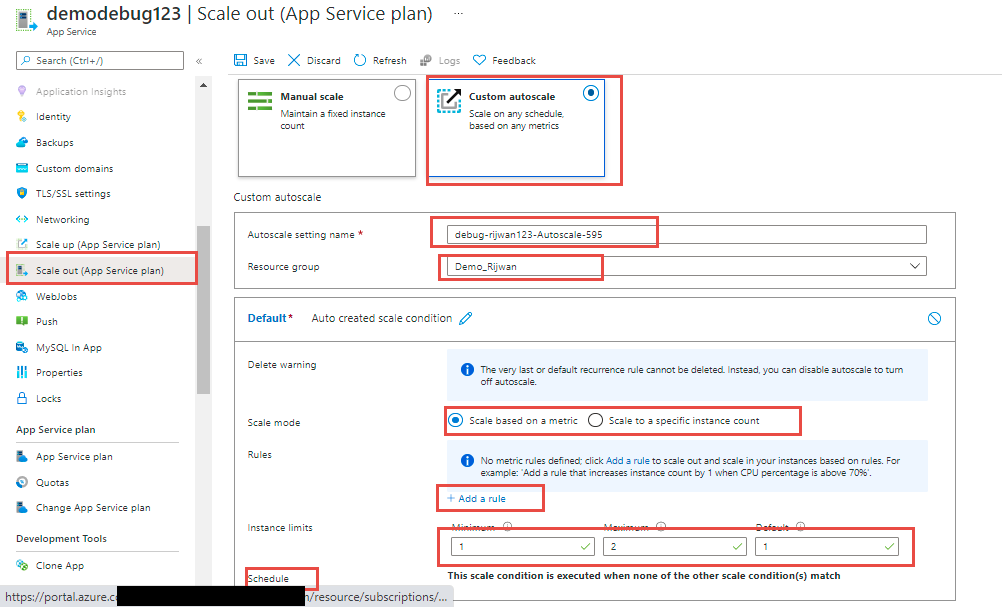The width and height of the screenshot is (1002, 607).
Task: Click the disable autoscale circle-slash icon
Action: pyautogui.click(x=934, y=318)
